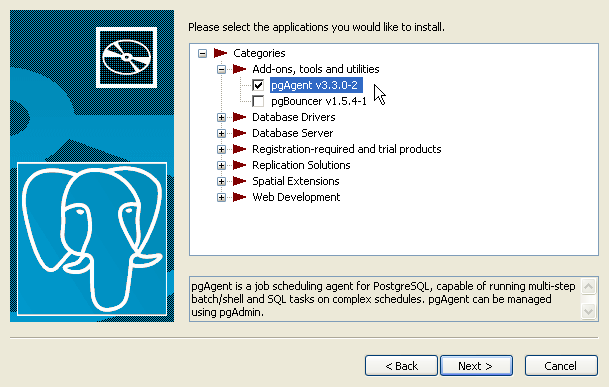The height and width of the screenshot is (387, 609).
Task: Expand the Database Server category
Action: 221,133
